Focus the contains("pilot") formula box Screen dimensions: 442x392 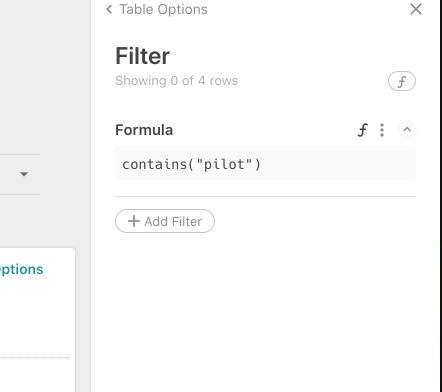point(265,163)
